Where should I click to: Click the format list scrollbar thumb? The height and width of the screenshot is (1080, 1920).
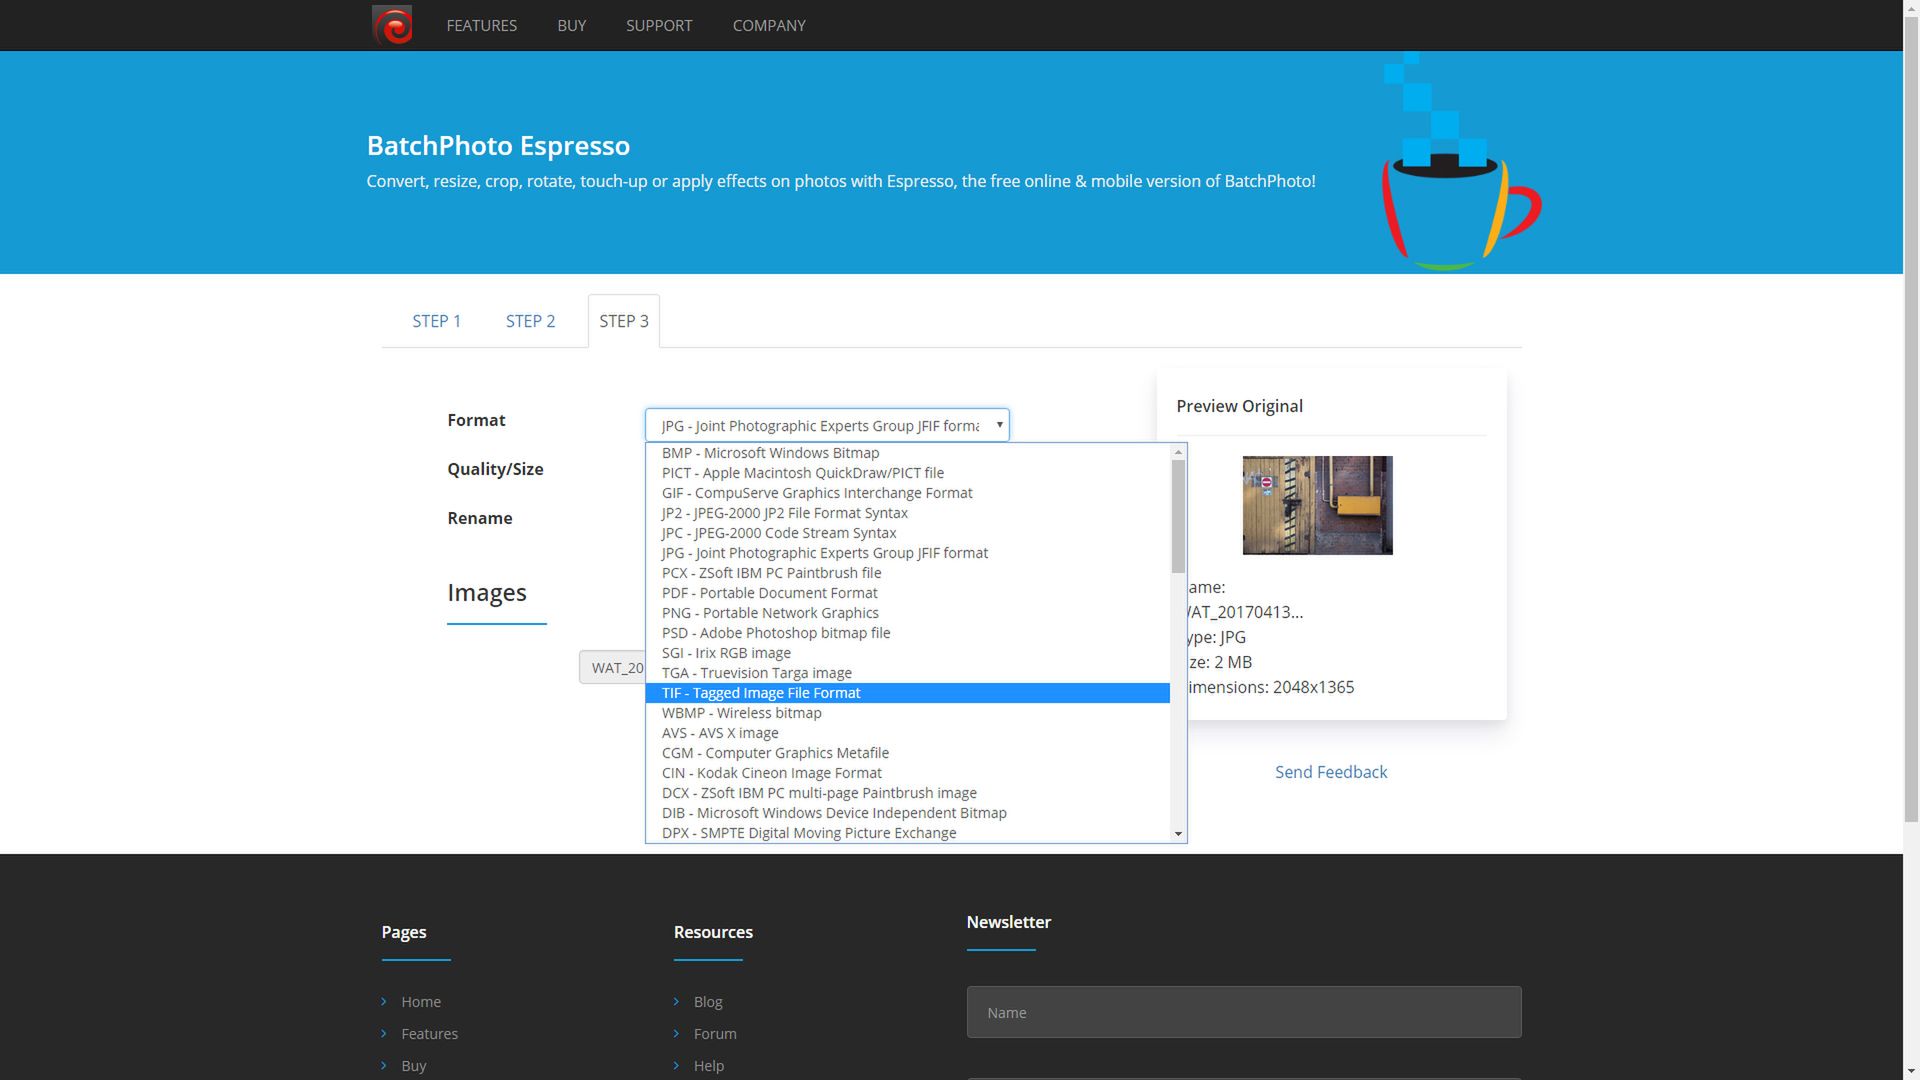coord(1178,516)
